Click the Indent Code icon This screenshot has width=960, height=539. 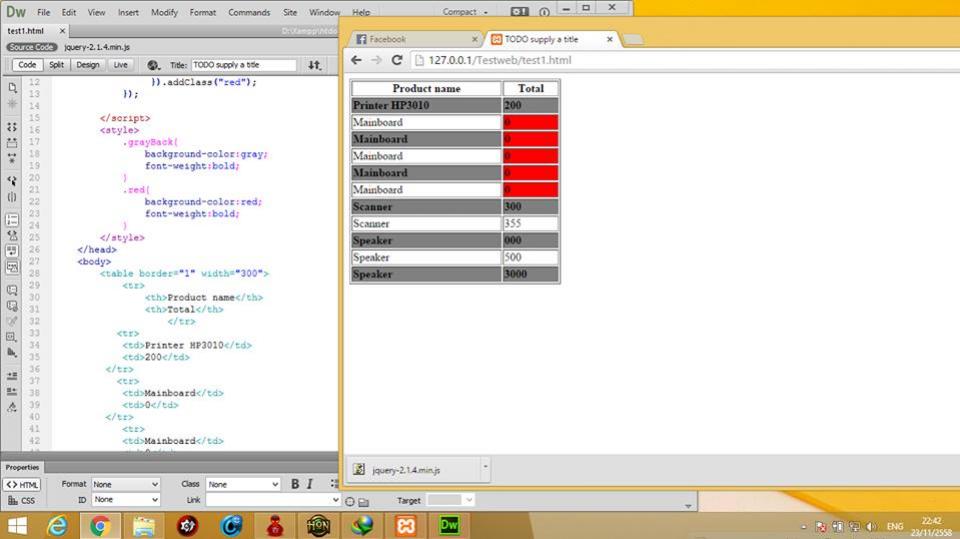coord(12,375)
